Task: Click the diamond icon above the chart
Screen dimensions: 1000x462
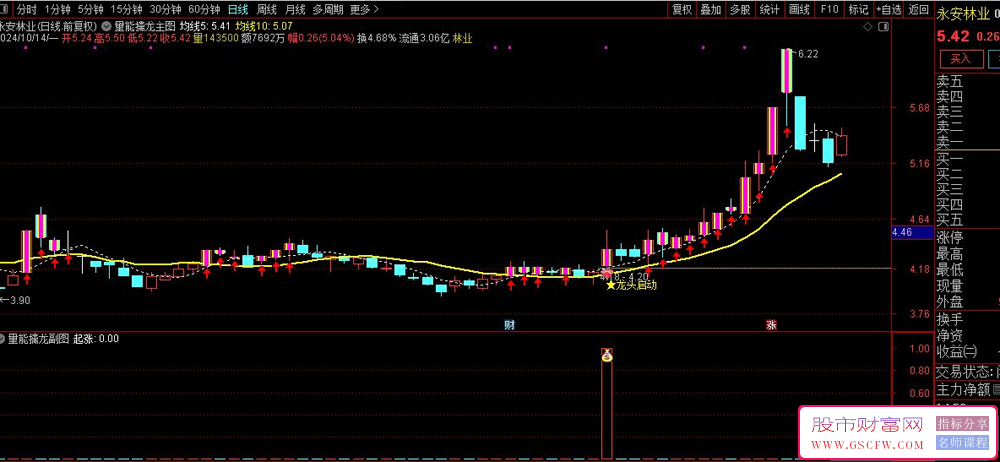Action: point(867,27)
